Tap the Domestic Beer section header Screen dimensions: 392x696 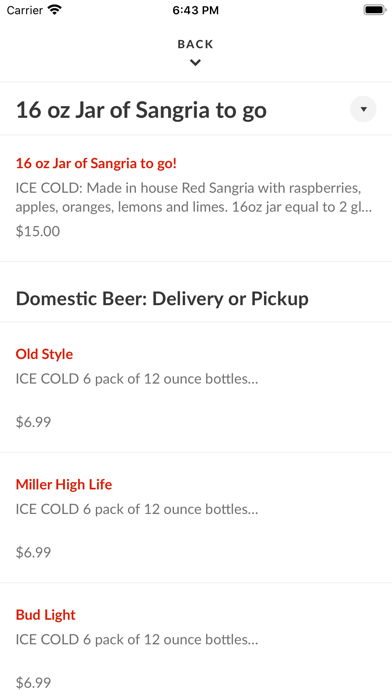162,299
